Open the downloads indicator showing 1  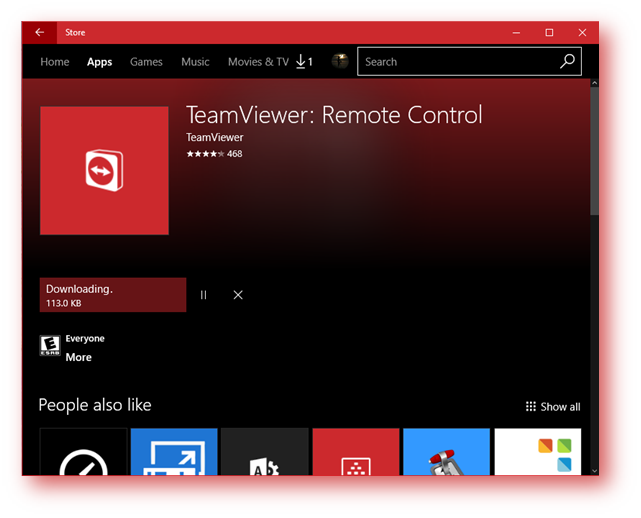pyautogui.click(x=304, y=62)
